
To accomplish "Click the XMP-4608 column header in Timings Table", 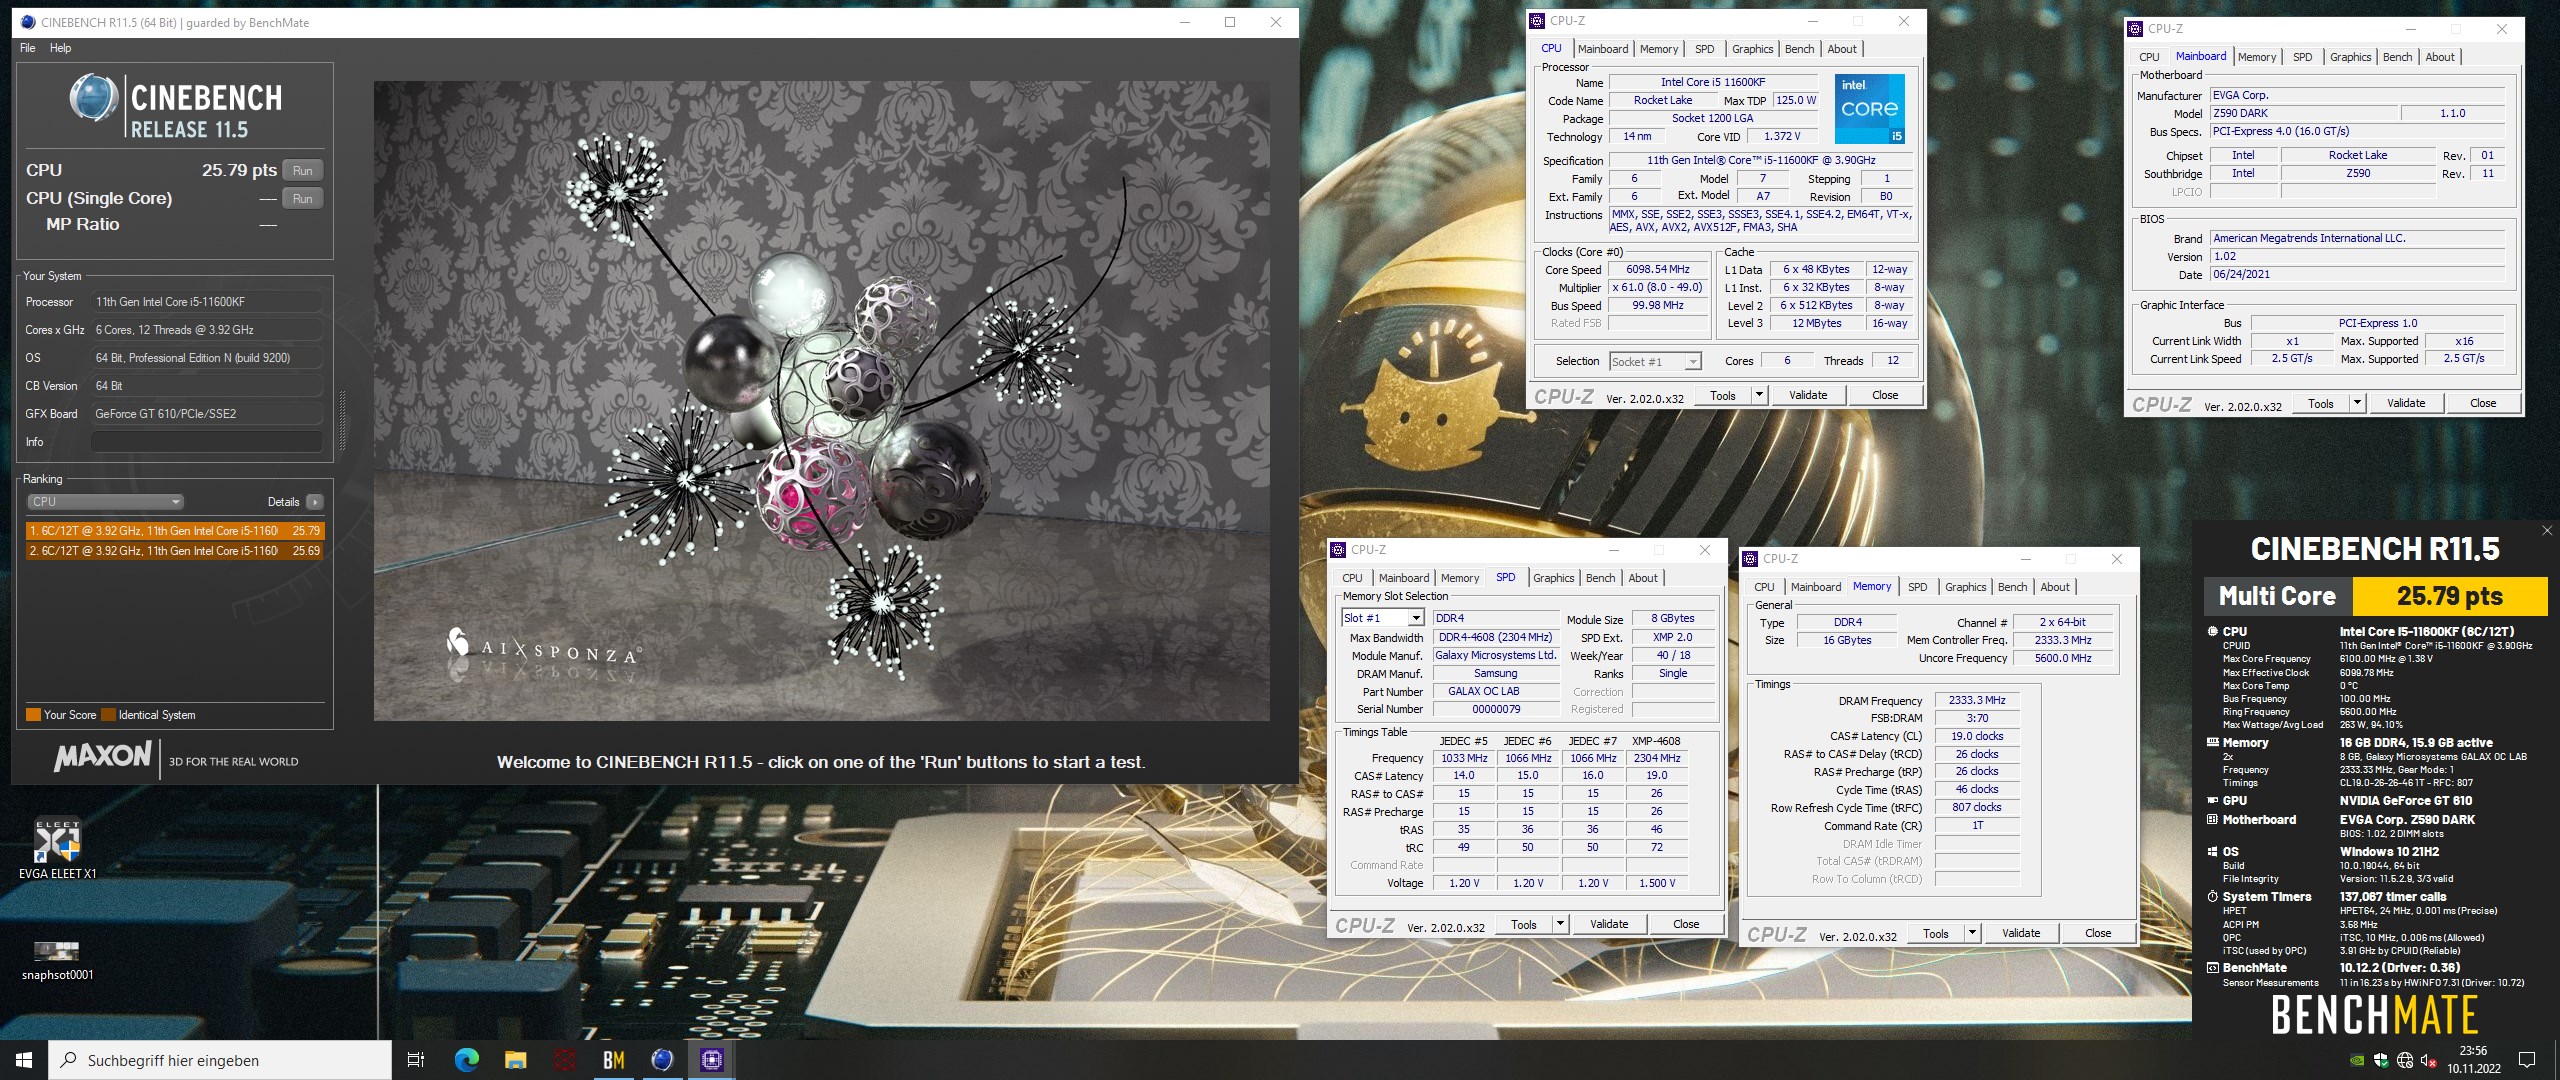I will 1656,741.
